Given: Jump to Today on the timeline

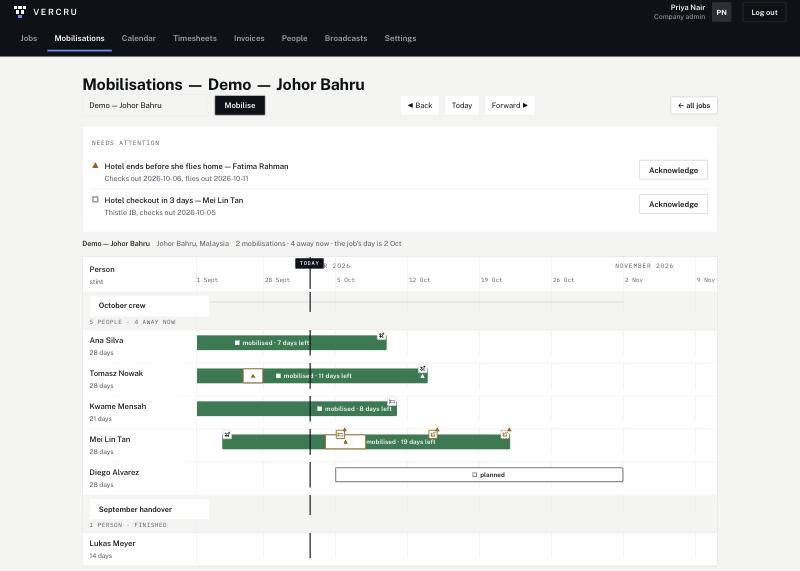Looking at the screenshot, I should 462,105.
